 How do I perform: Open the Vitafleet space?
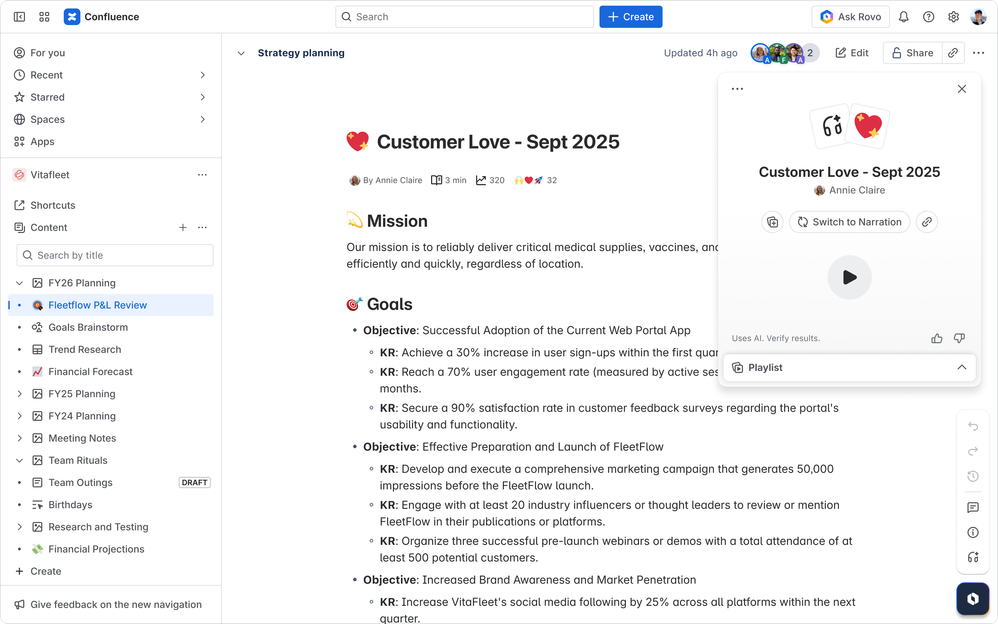(x=50, y=174)
